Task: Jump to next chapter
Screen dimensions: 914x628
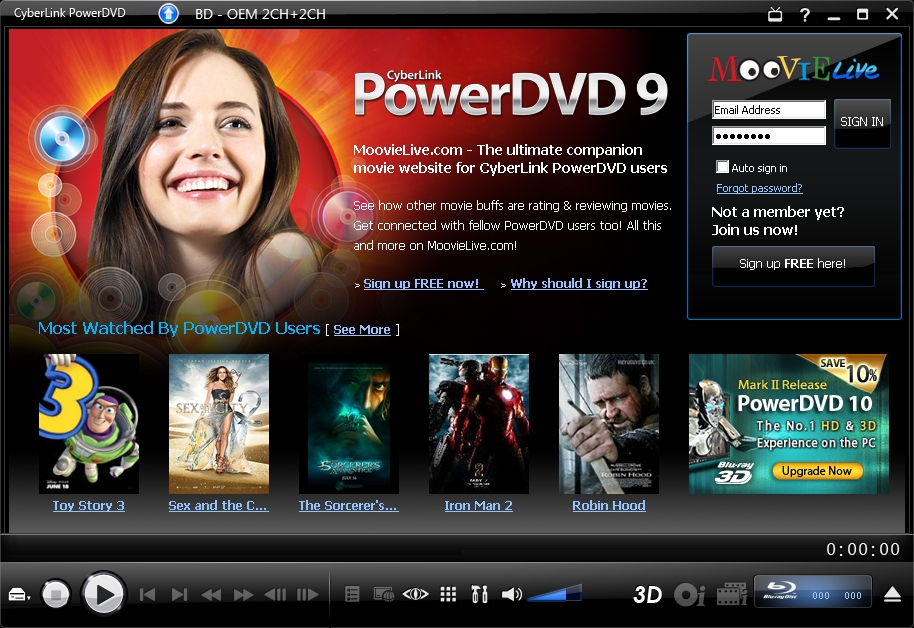Action: (180, 595)
